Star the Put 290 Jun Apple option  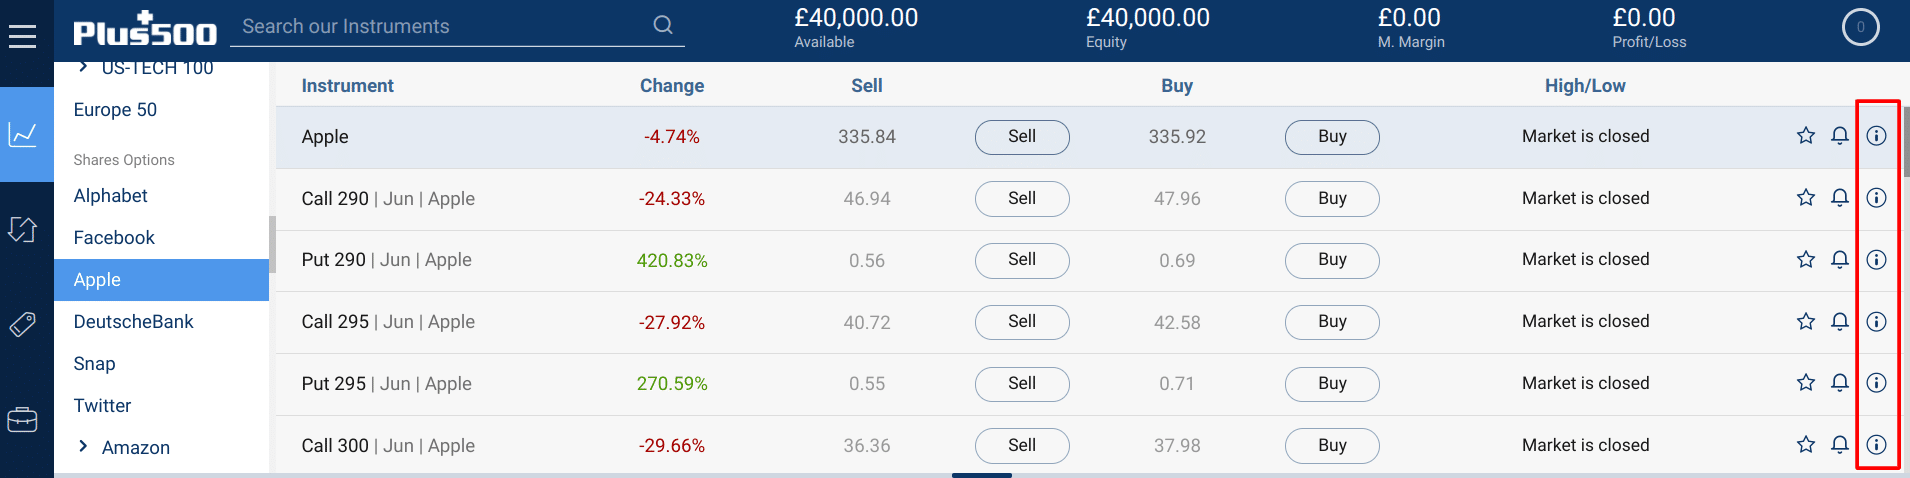click(1806, 260)
